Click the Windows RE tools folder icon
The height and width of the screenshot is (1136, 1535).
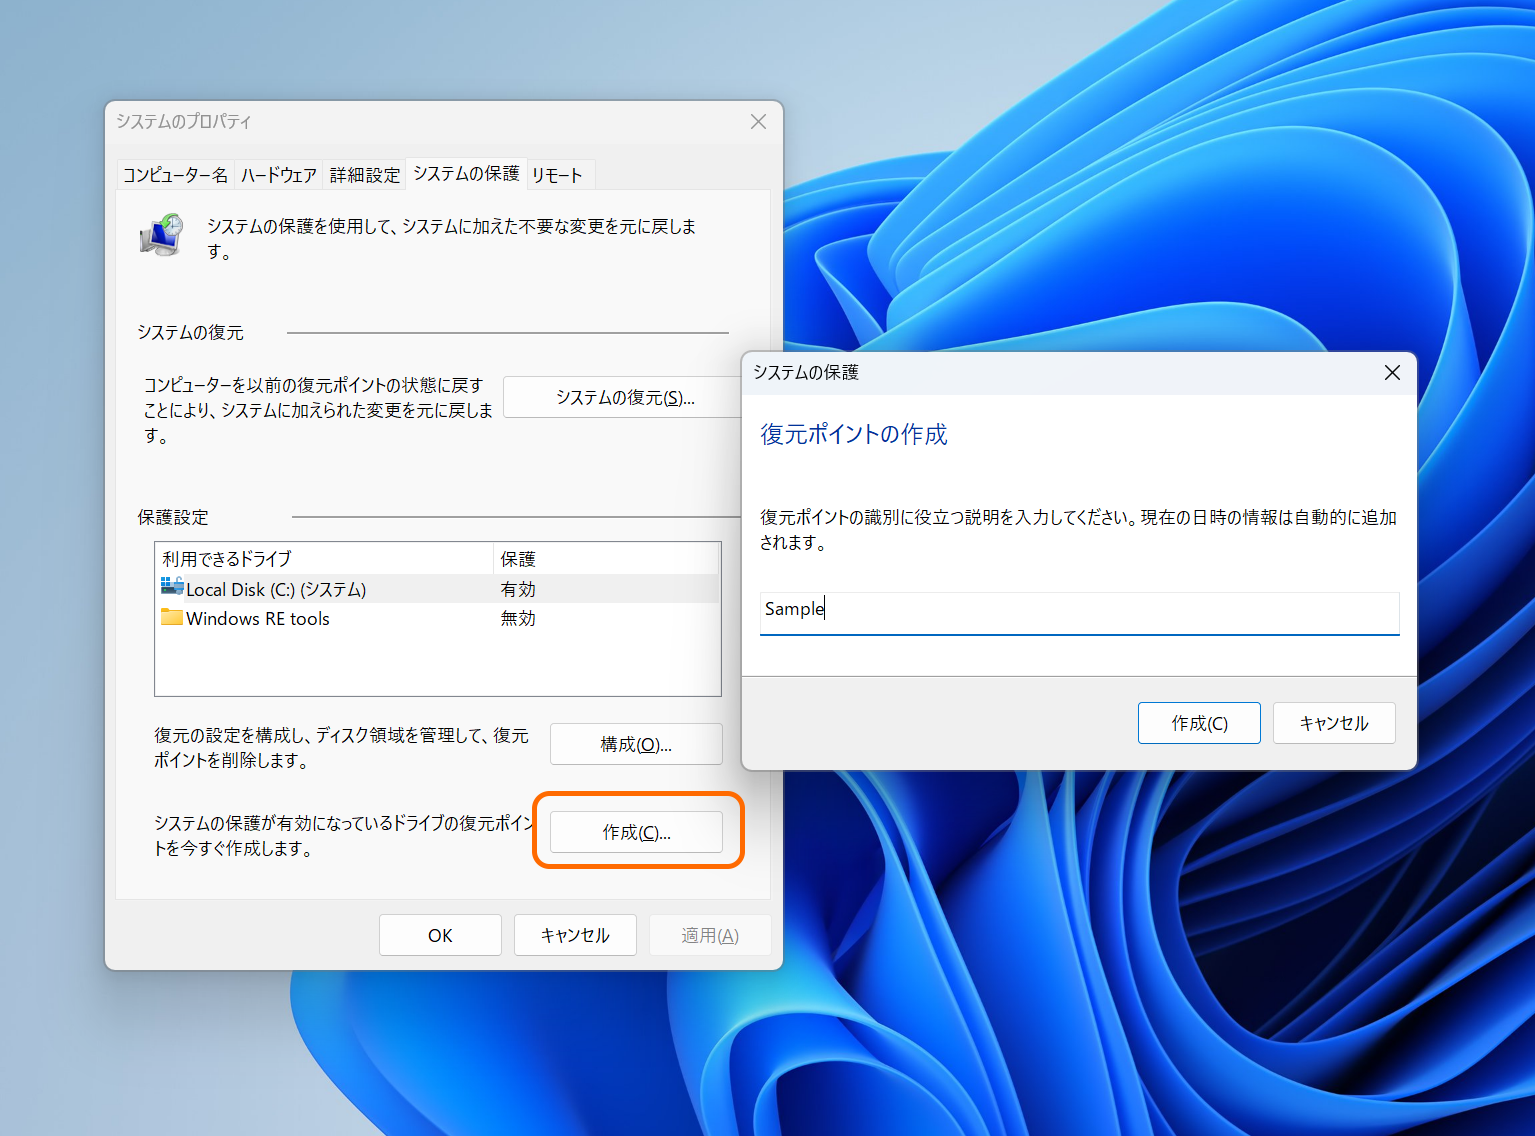pos(172,618)
